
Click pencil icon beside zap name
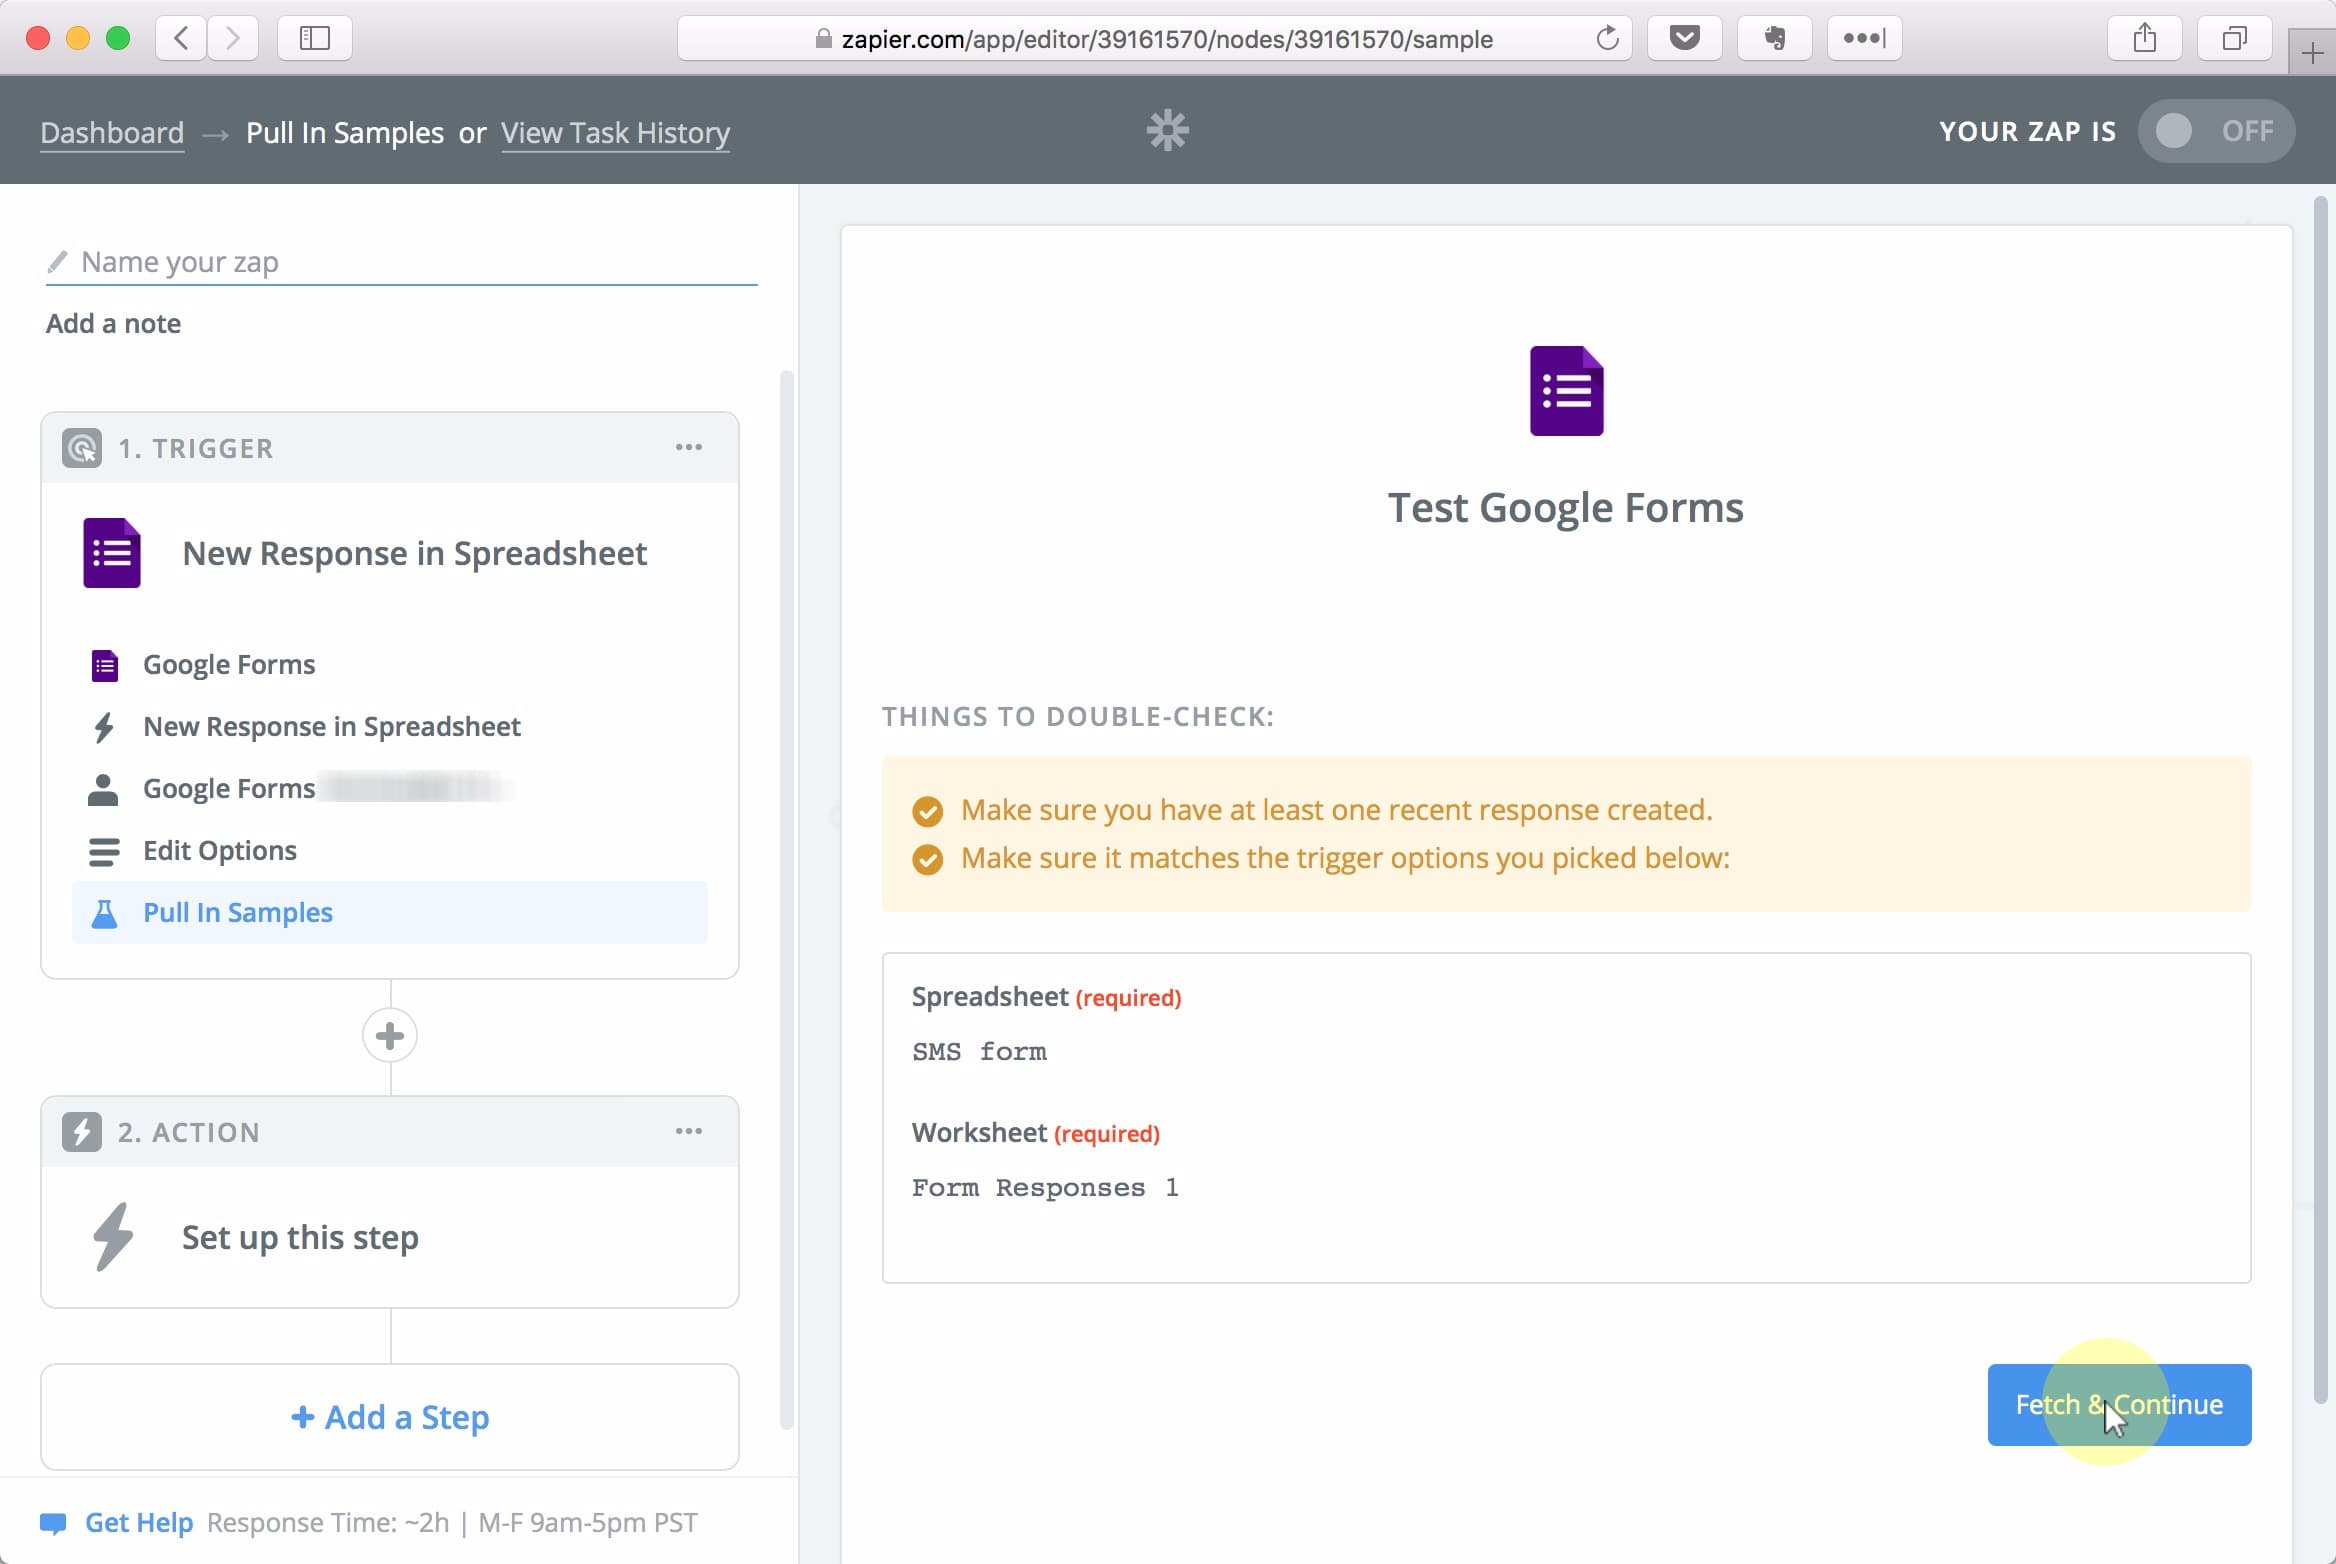coord(57,262)
